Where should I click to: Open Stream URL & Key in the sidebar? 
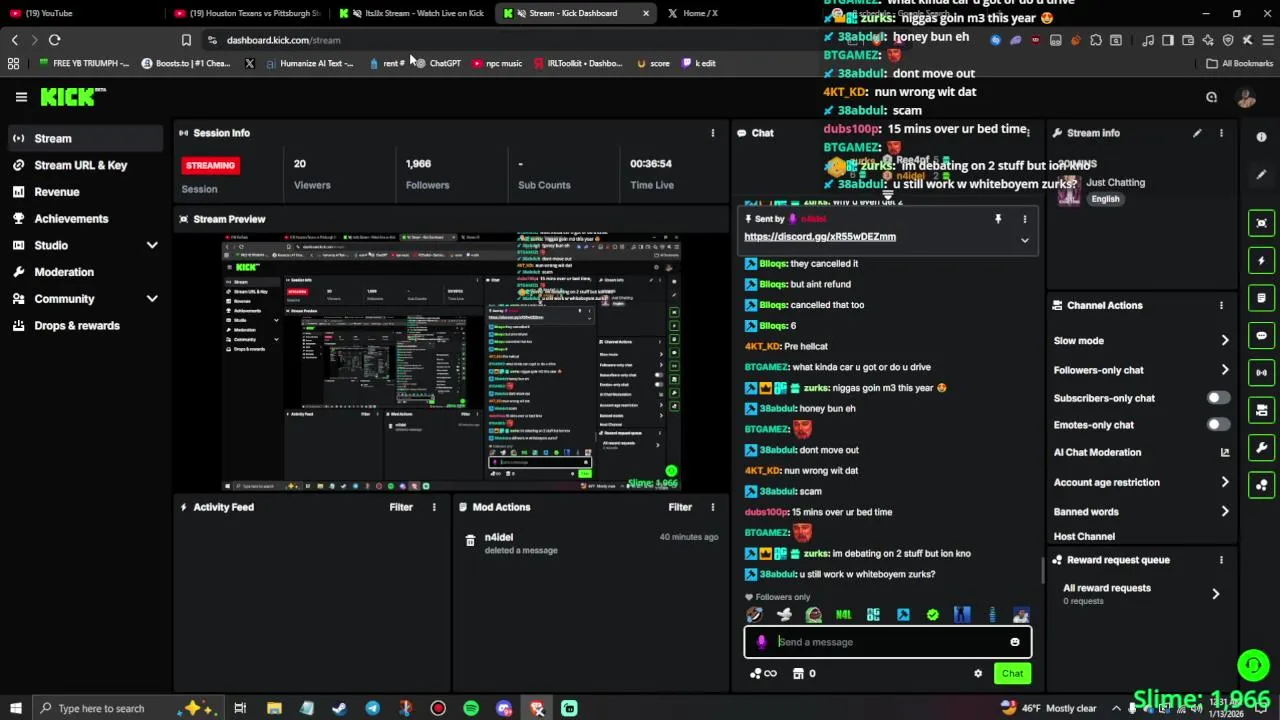click(85, 165)
